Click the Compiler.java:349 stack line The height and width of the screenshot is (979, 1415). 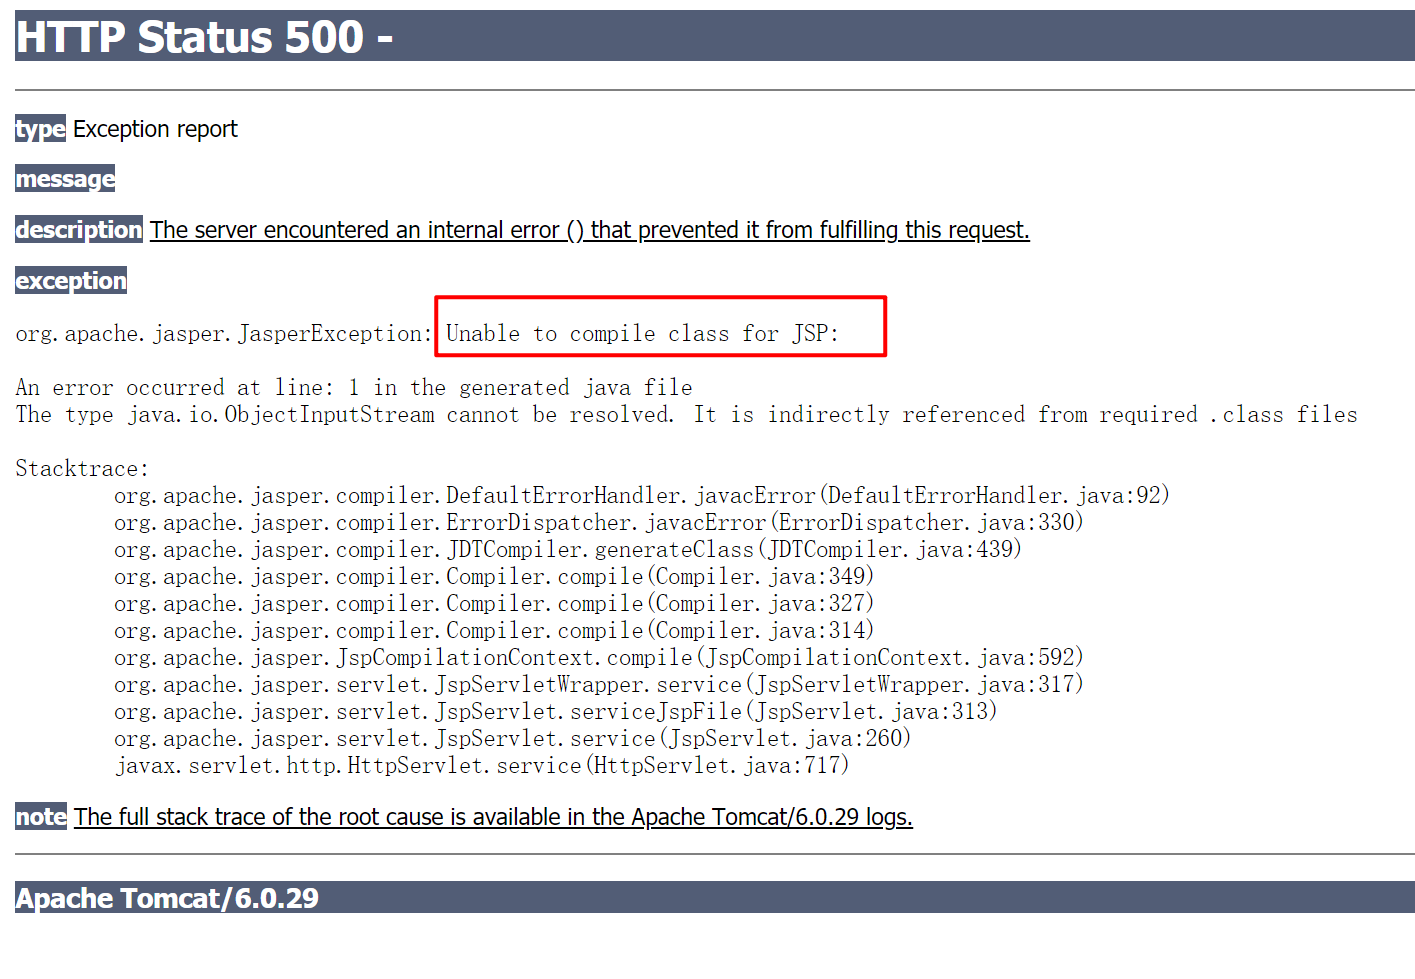tap(494, 576)
